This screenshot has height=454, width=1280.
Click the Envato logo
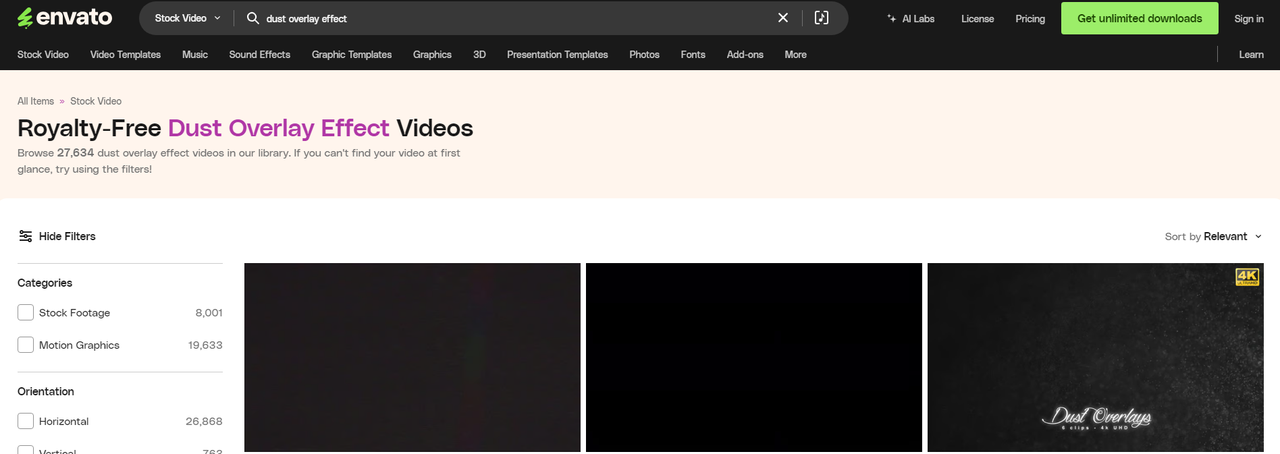pyautogui.click(x=64, y=18)
